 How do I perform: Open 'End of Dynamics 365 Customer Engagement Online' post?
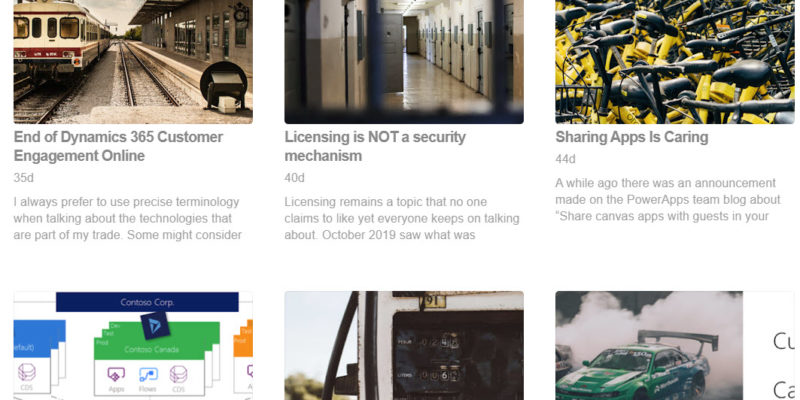[118, 146]
